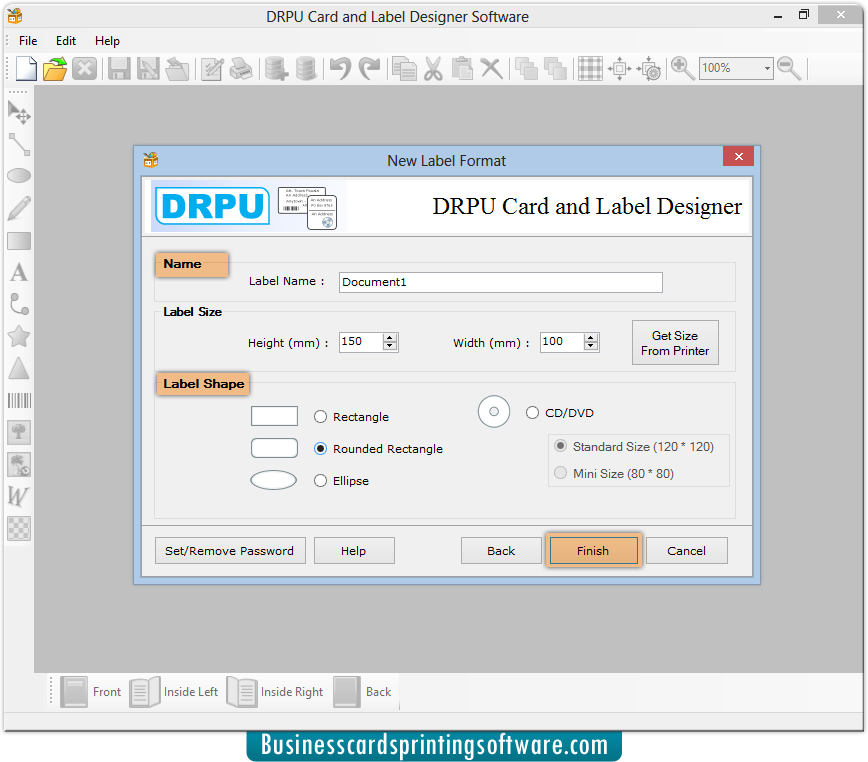The image size is (868, 762).
Task: Click the Set/Remove Password button
Action: [230, 551]
